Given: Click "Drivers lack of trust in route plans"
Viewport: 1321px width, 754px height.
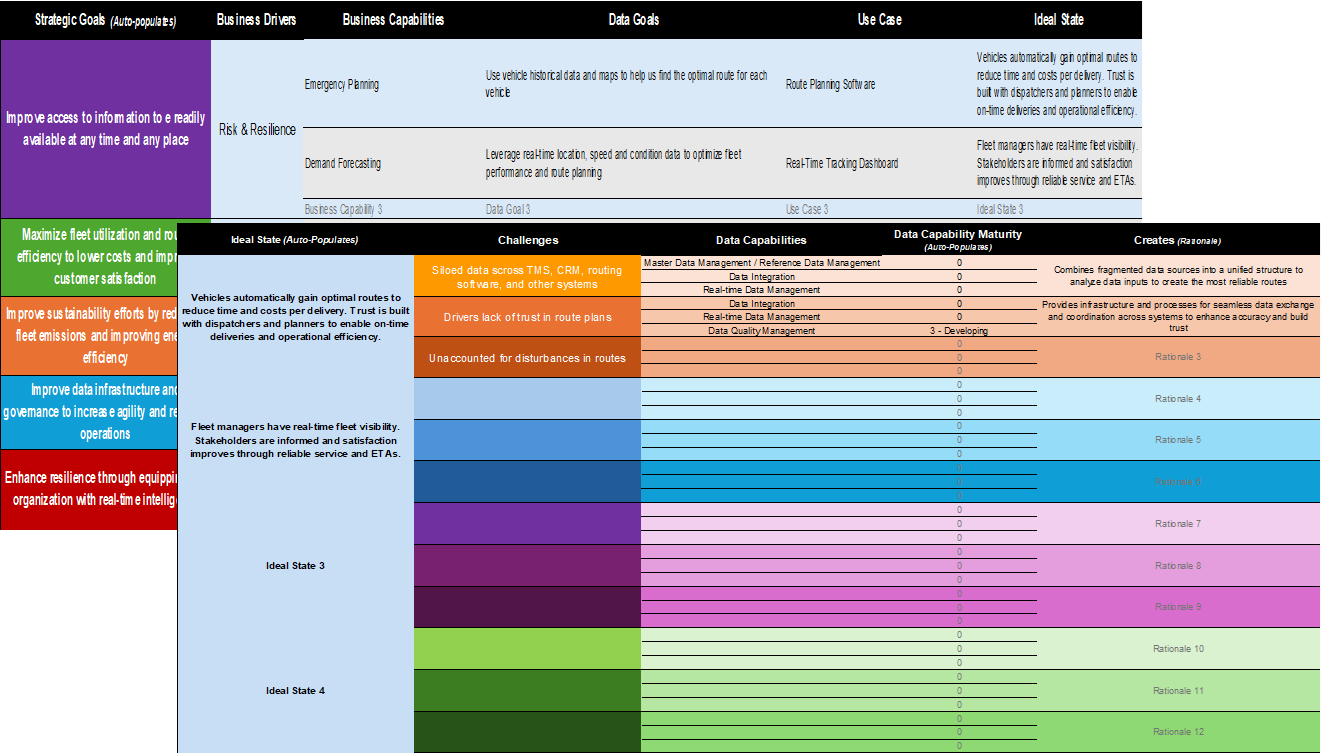Looking at the screenshot, I should (x=527, y=316).
